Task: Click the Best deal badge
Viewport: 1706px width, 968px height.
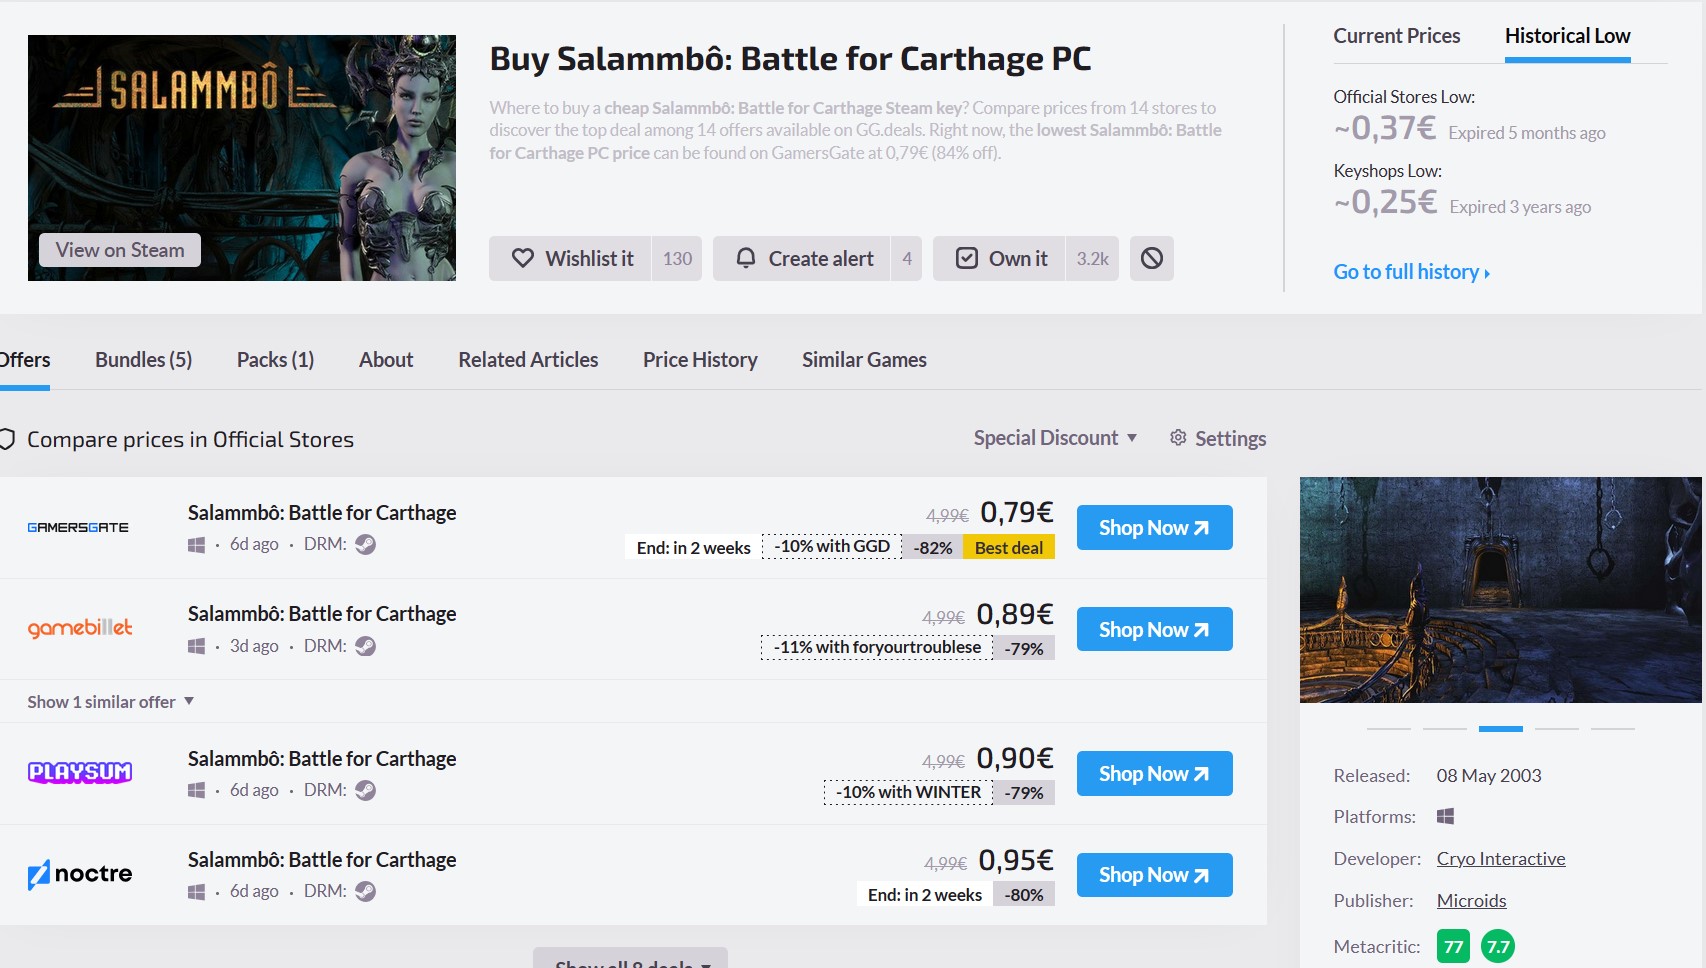Action: [1009, 547]
